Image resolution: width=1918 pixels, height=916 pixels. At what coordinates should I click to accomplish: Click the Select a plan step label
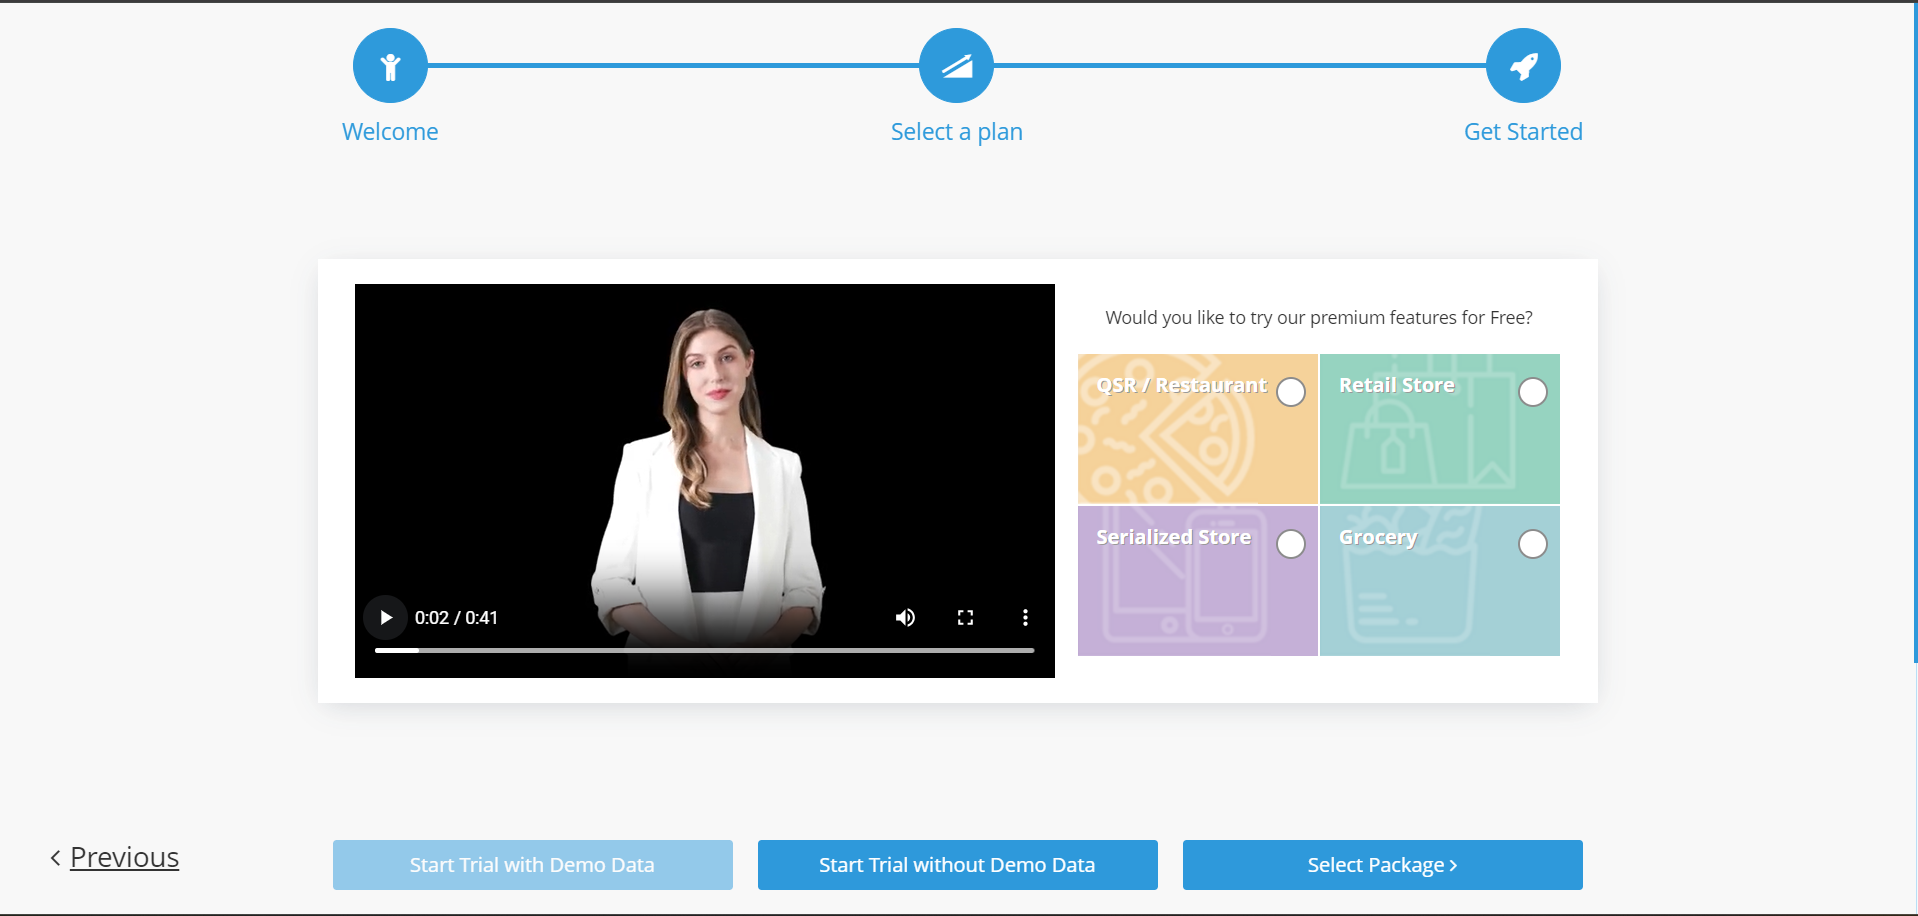(956, 132)
